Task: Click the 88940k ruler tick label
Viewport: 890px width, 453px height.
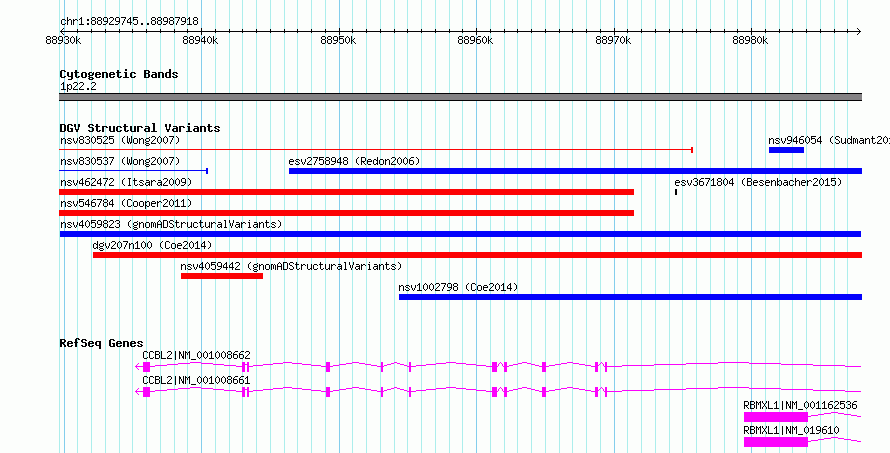Action: (200, 41)
